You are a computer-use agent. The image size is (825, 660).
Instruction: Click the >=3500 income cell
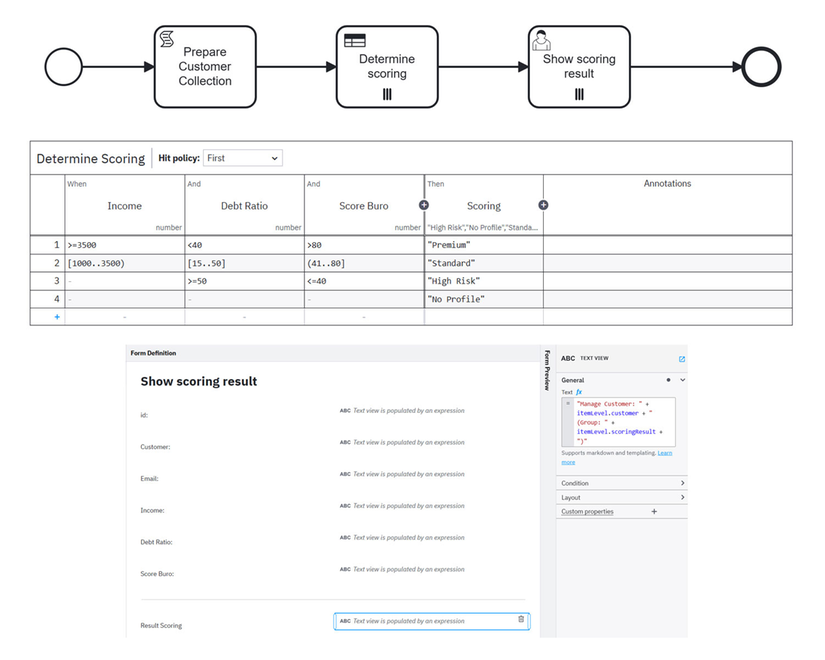125,245
